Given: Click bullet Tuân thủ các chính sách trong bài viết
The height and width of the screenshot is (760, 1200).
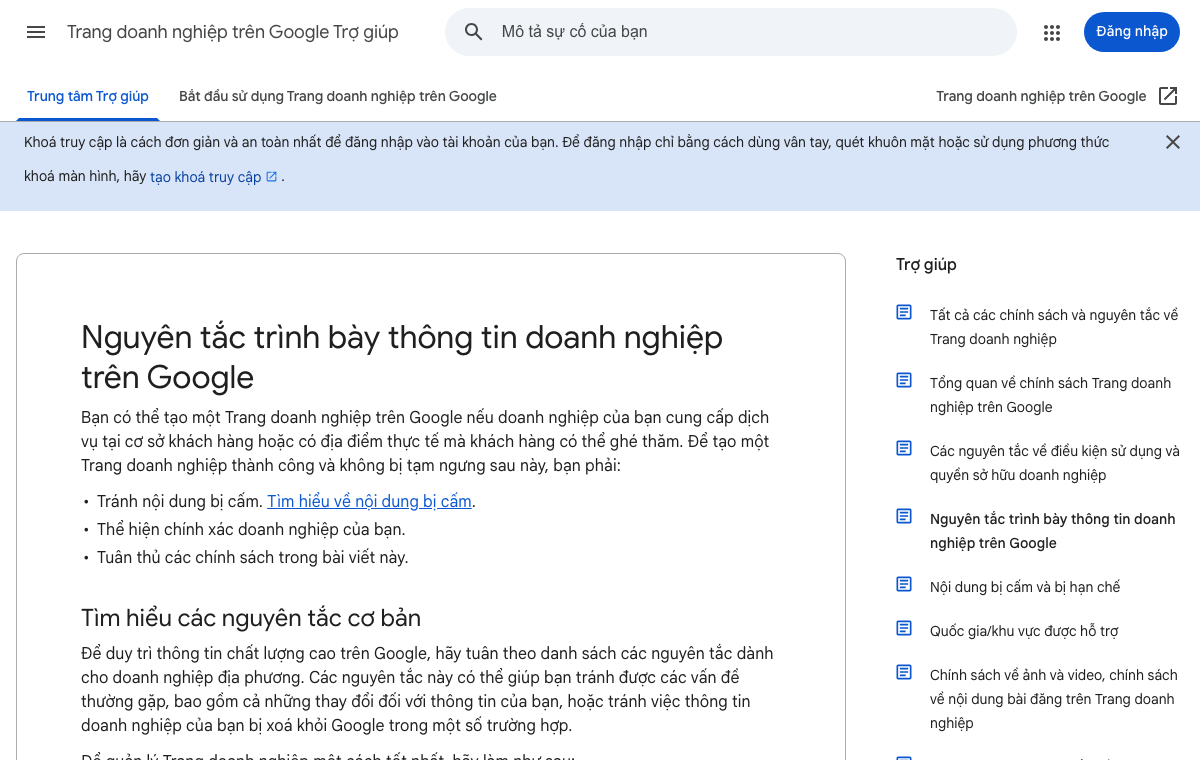Looking at the screenshot, I should pyautogui.click(x=253, y=557).
